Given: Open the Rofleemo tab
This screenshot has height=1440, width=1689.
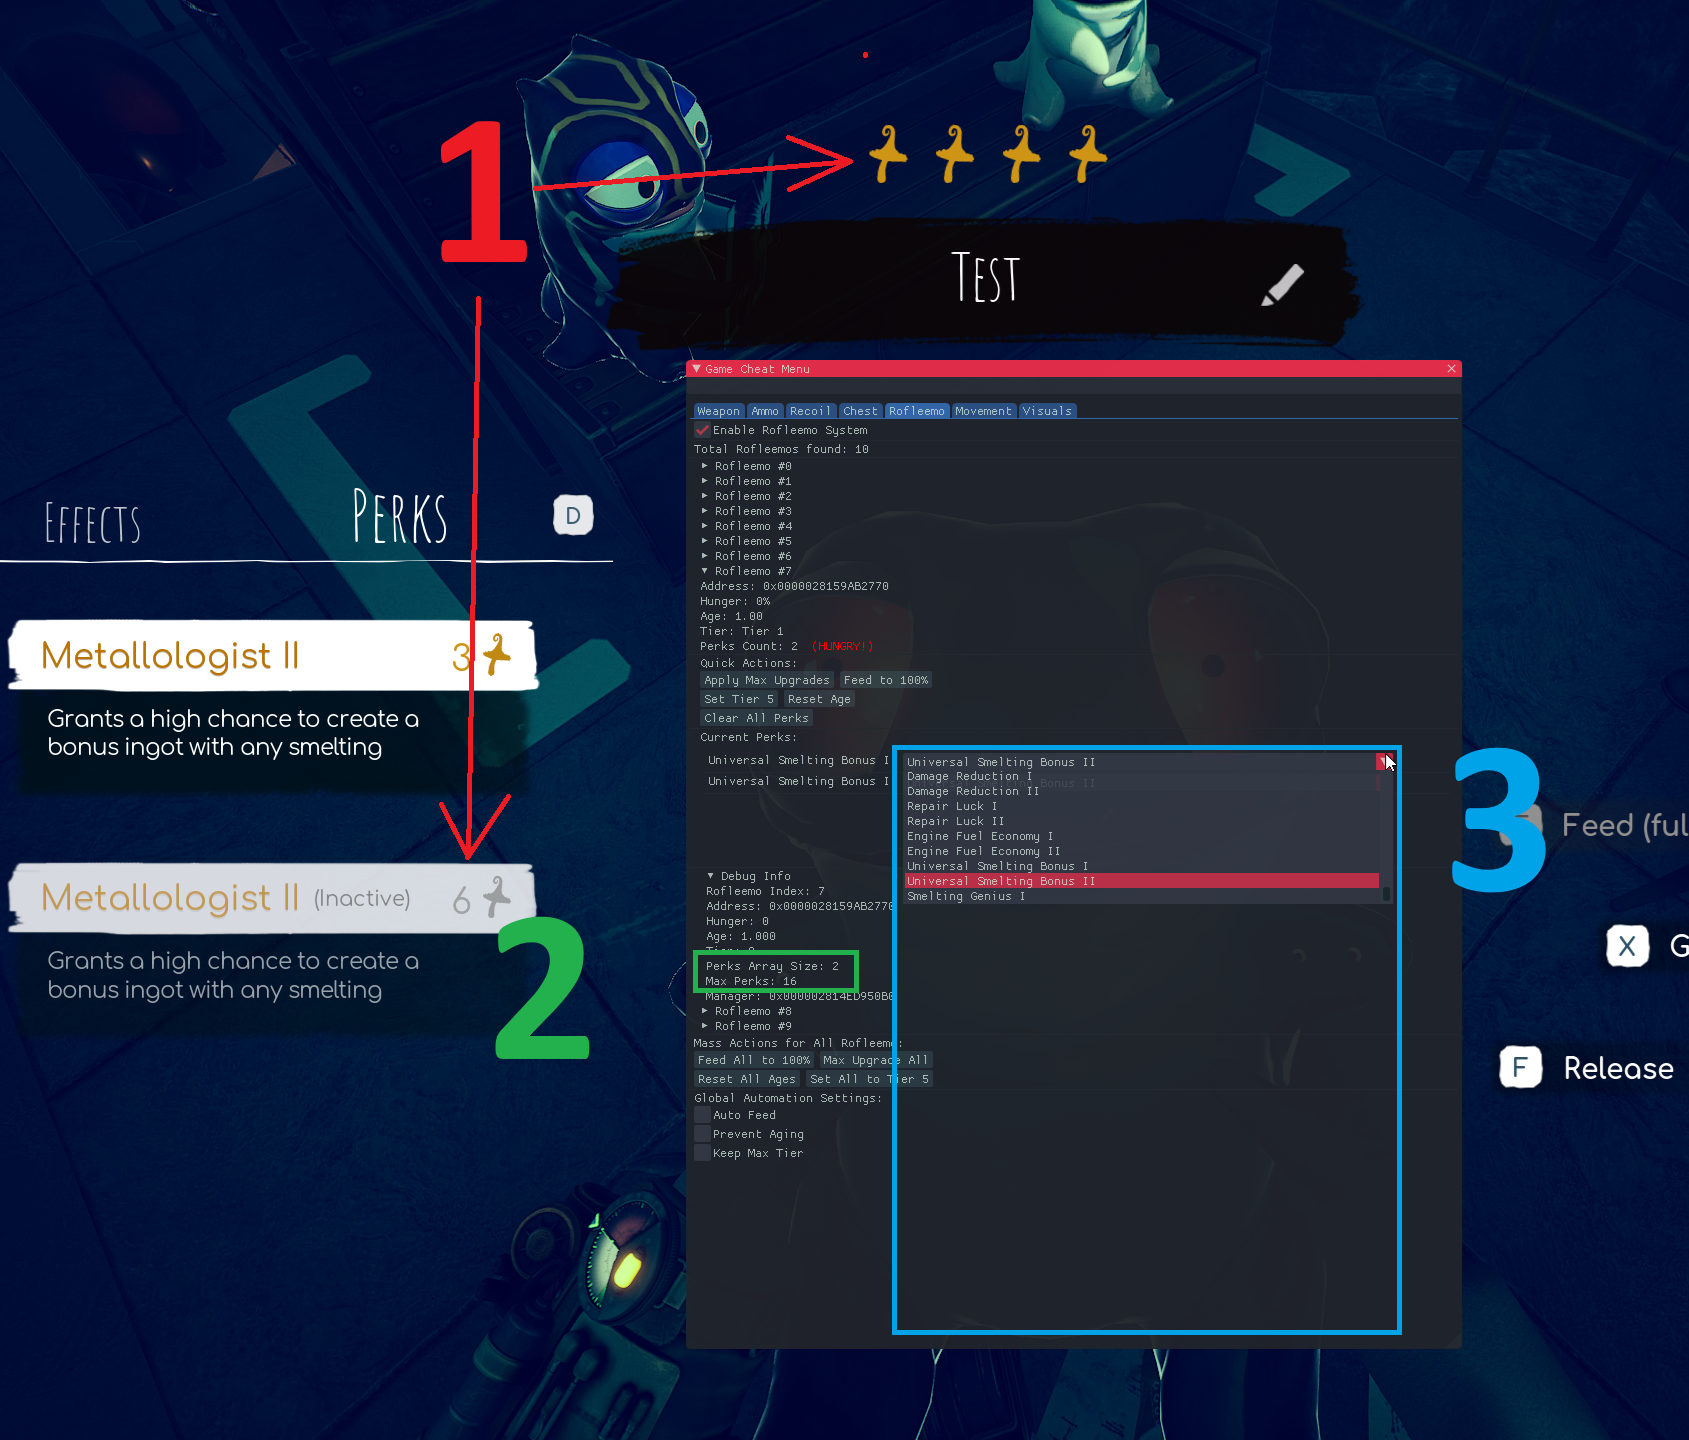Looking at the screenshot, I should point(917,411).
